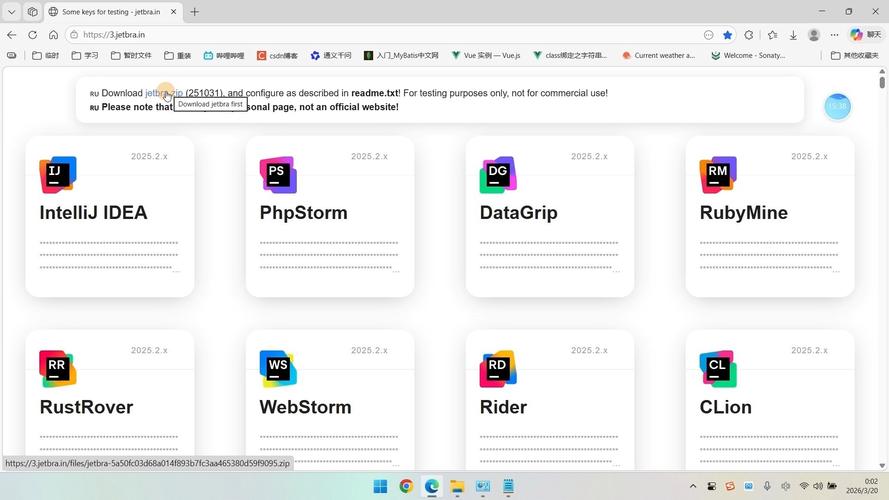The height and width of the screenshot is (500, 889).
Task: Click the page vertical scrollbar thumb
Action: coord(882,82)
